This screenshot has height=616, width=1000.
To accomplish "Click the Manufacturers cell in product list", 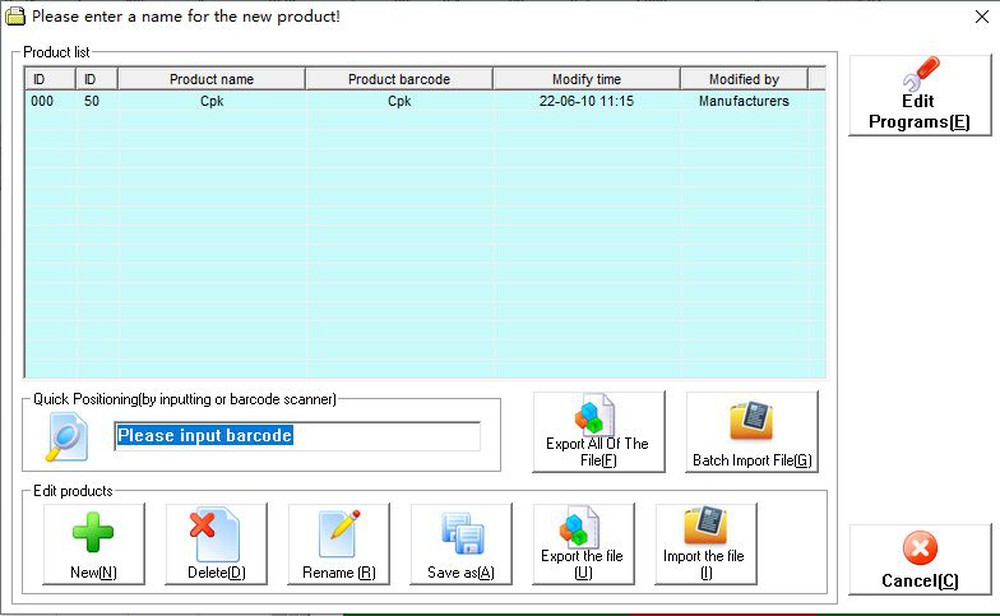I will pyautogui.click(x=743, y=101).
